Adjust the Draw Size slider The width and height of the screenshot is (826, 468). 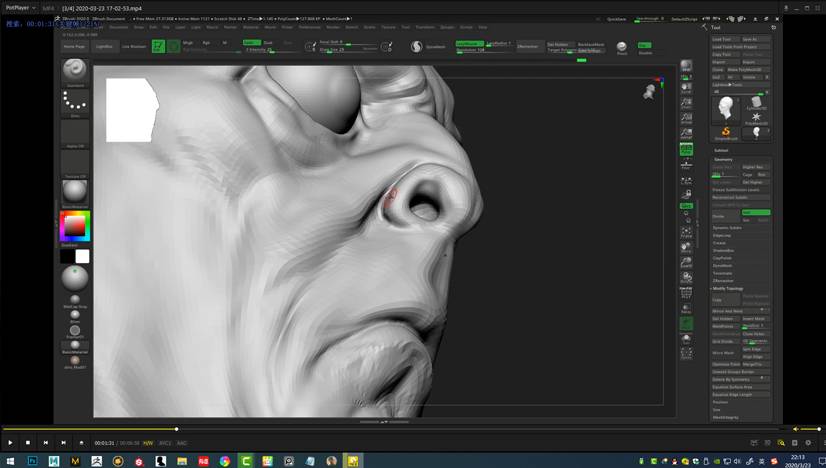pos(348,50)
